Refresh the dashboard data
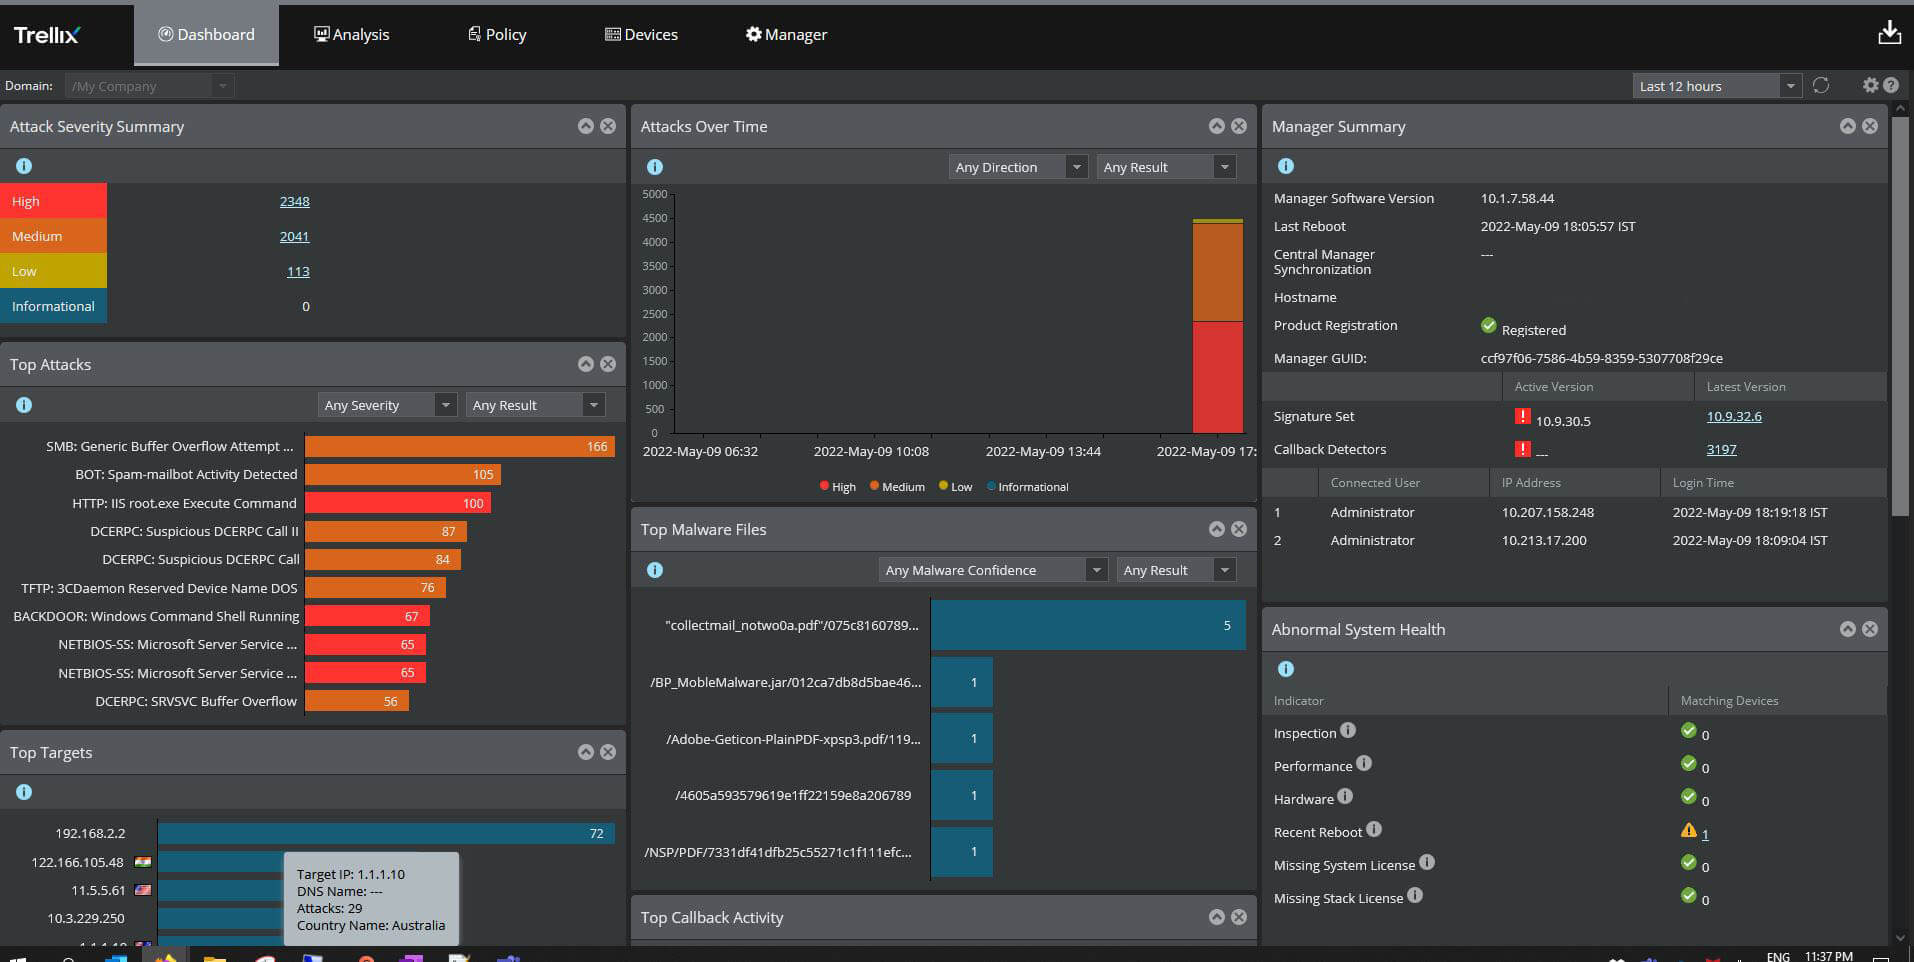This screenshot has width=1914, height=962. (1820, 85)
